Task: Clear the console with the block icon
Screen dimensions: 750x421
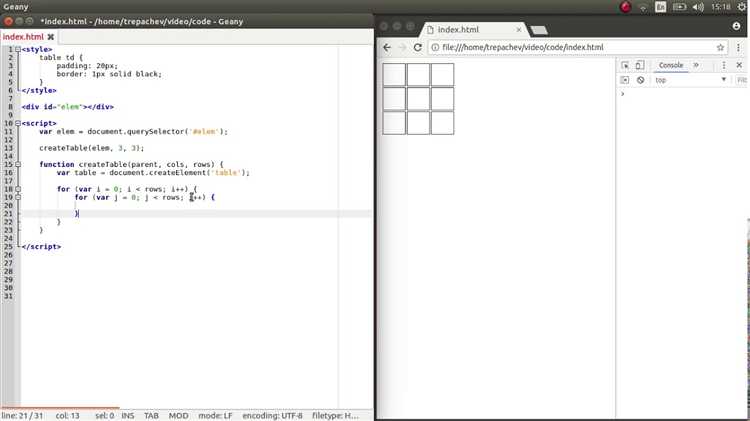Action: pos(640,80)
